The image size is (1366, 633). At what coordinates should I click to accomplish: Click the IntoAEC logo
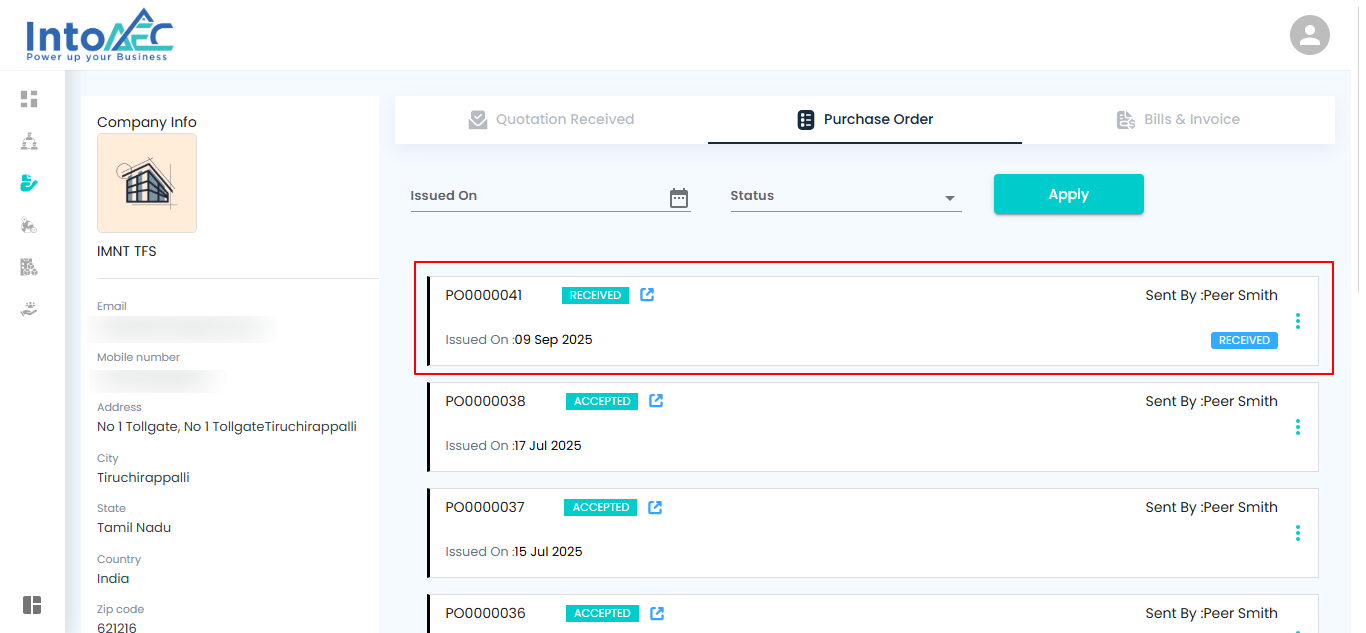point(99,36)
